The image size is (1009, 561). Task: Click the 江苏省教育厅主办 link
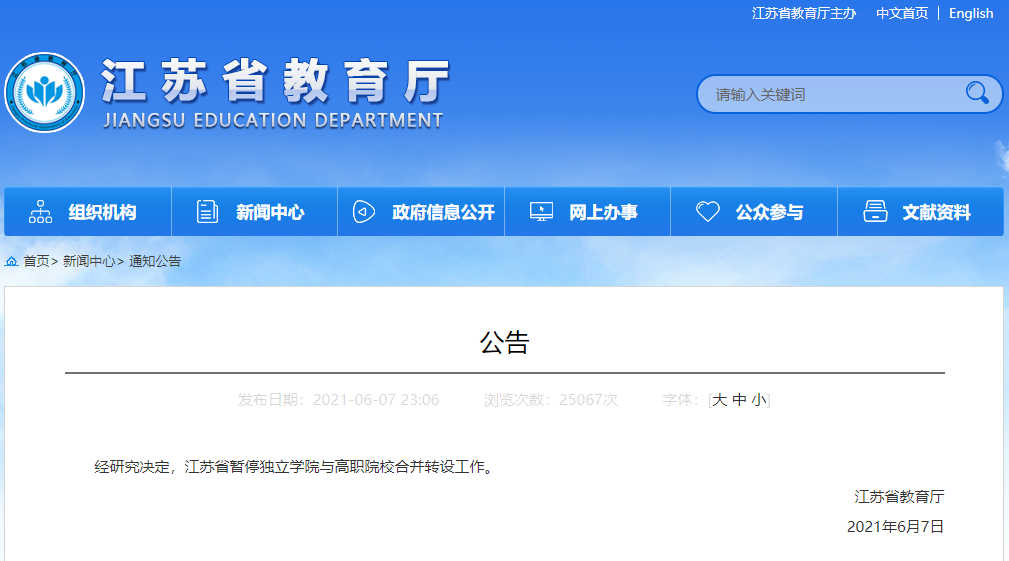pyautogui.click(x=804, y=14)
